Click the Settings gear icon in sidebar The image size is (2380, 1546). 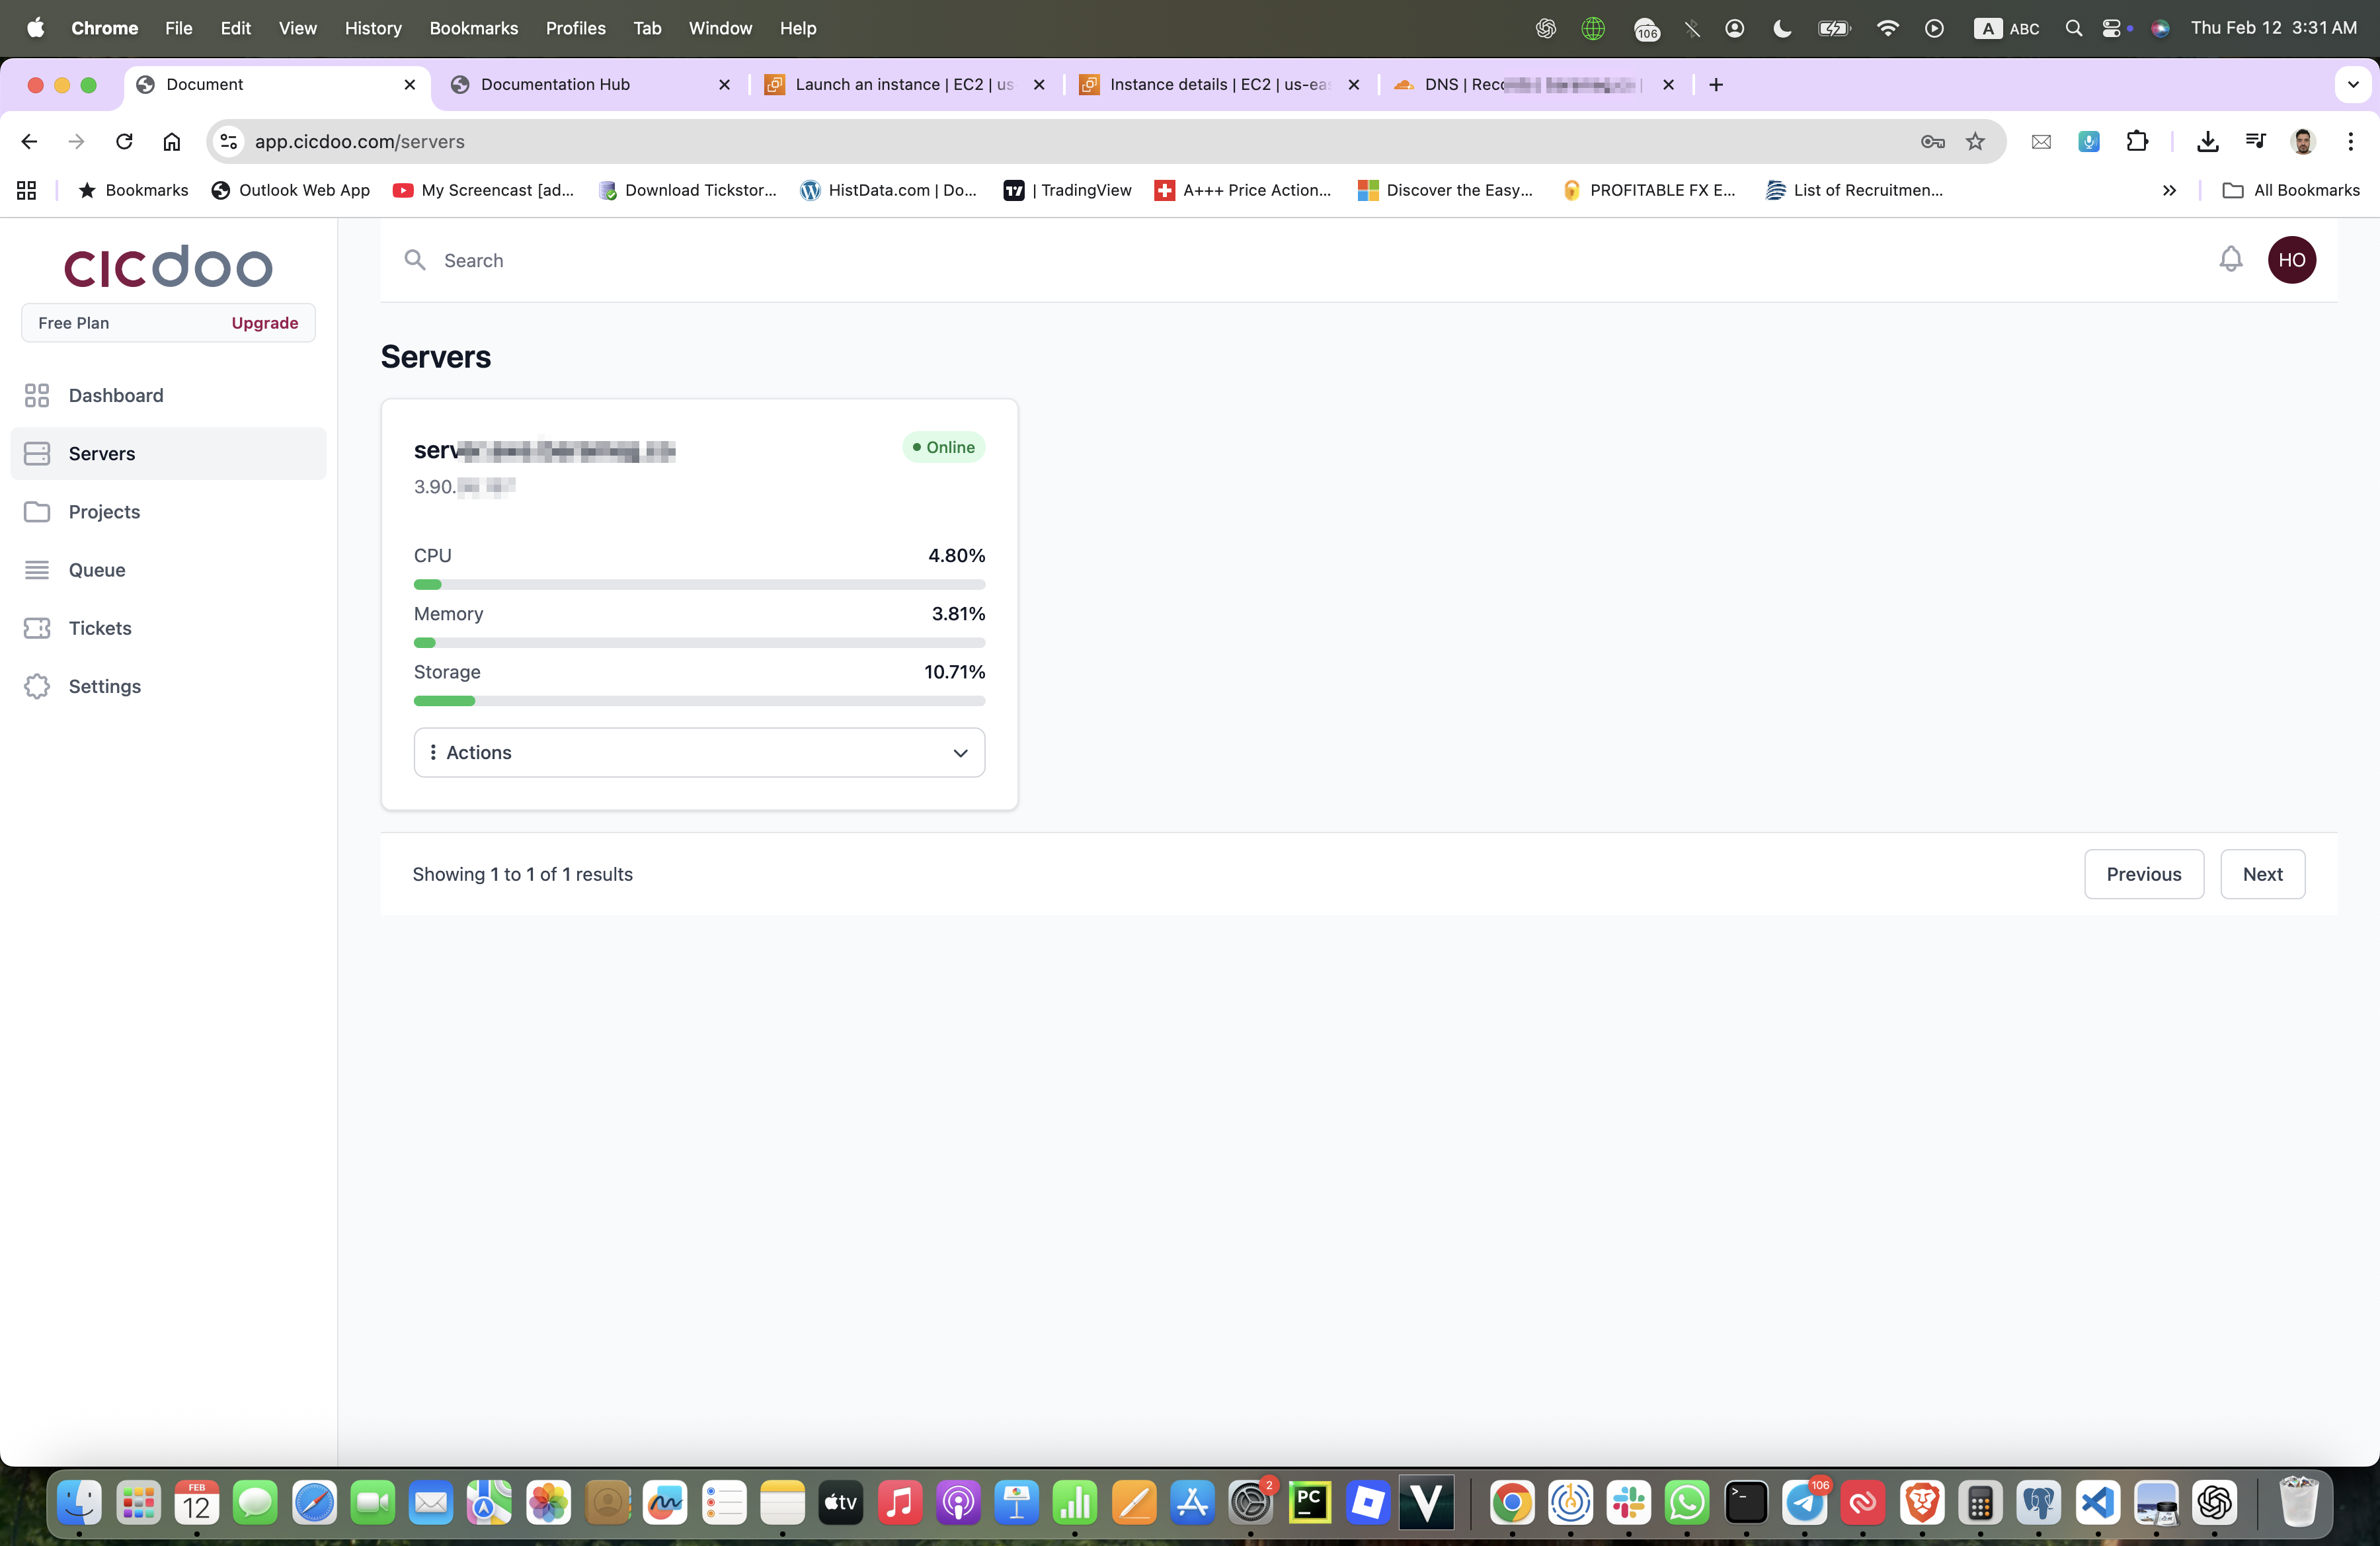[37, 686]
